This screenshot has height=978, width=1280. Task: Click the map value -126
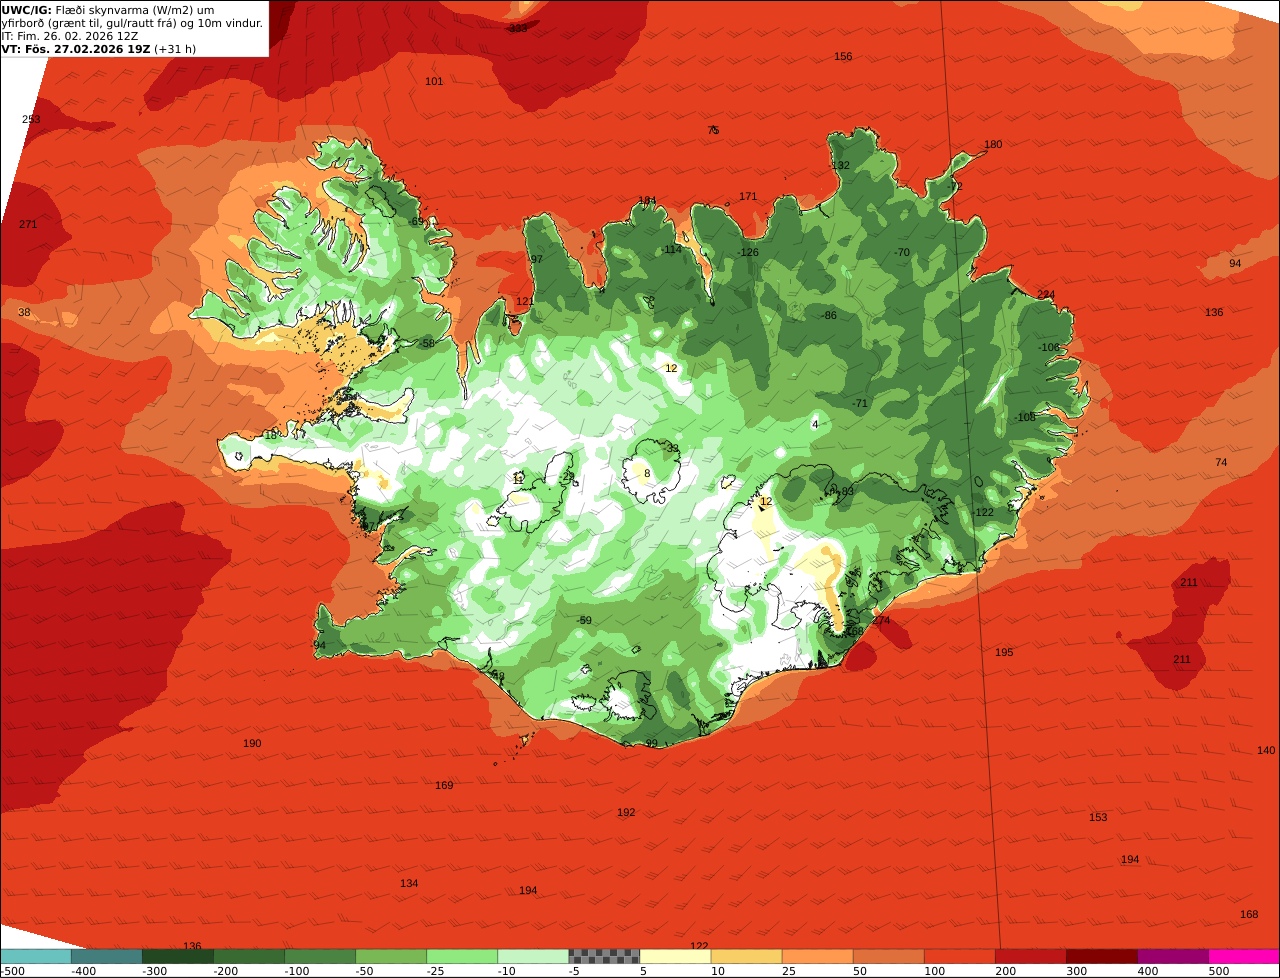click(748, 252)
